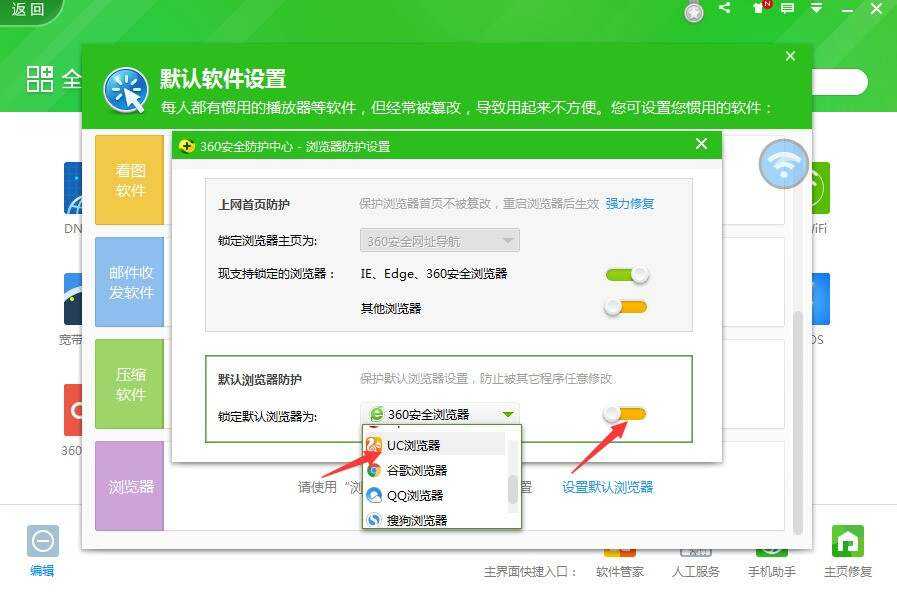Click the 强力修复 link
The image size is (897, 596).
(630, 204)
